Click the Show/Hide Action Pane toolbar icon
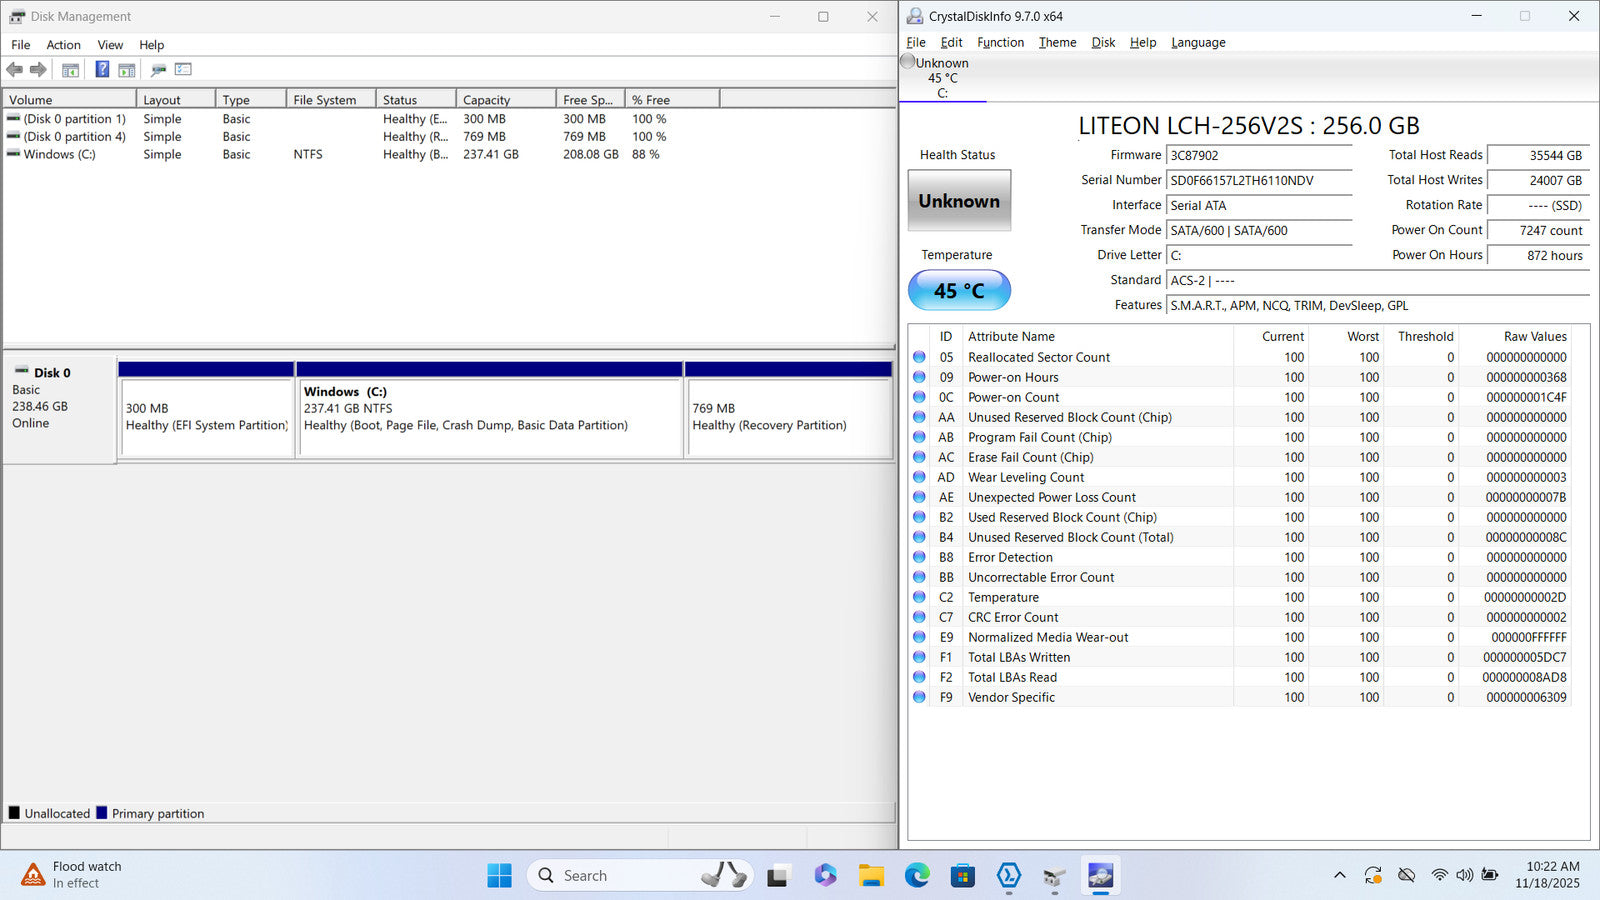The width and height of the screenshot is (1600, 900). 127,70
